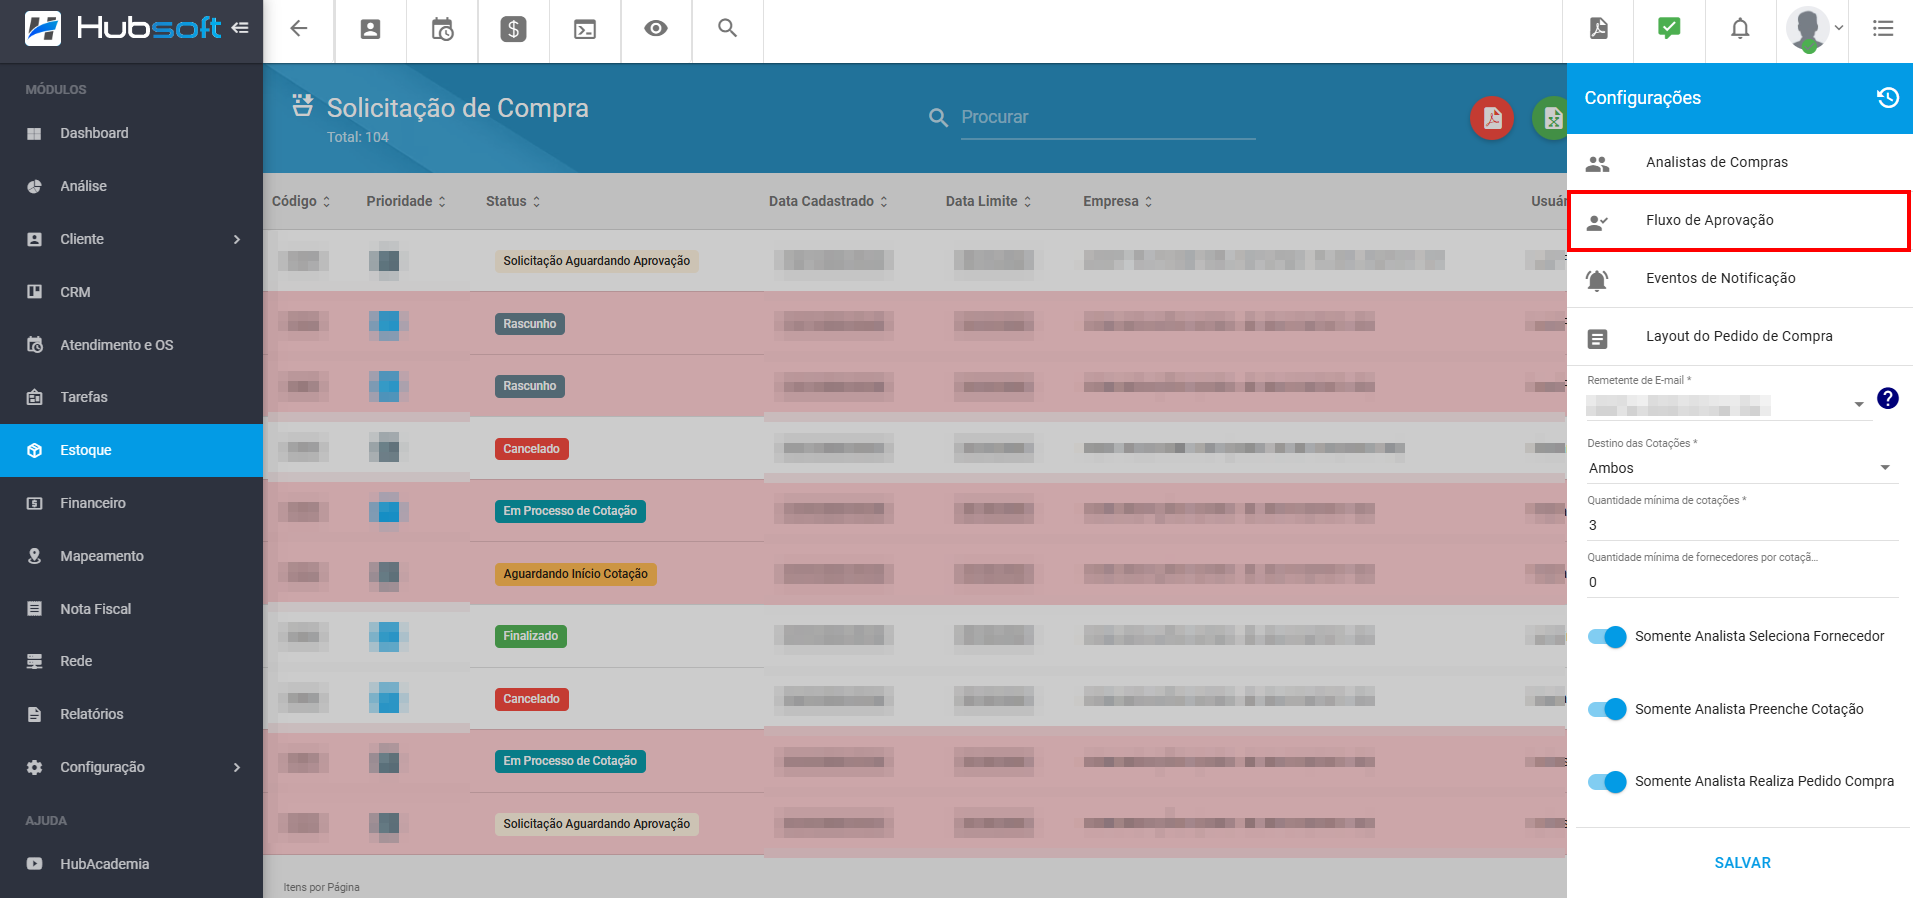The width and height of the screenshot is (1913, 898).
Task: Click Quantidade mínima de fornecedores field
Action: 1742,582
